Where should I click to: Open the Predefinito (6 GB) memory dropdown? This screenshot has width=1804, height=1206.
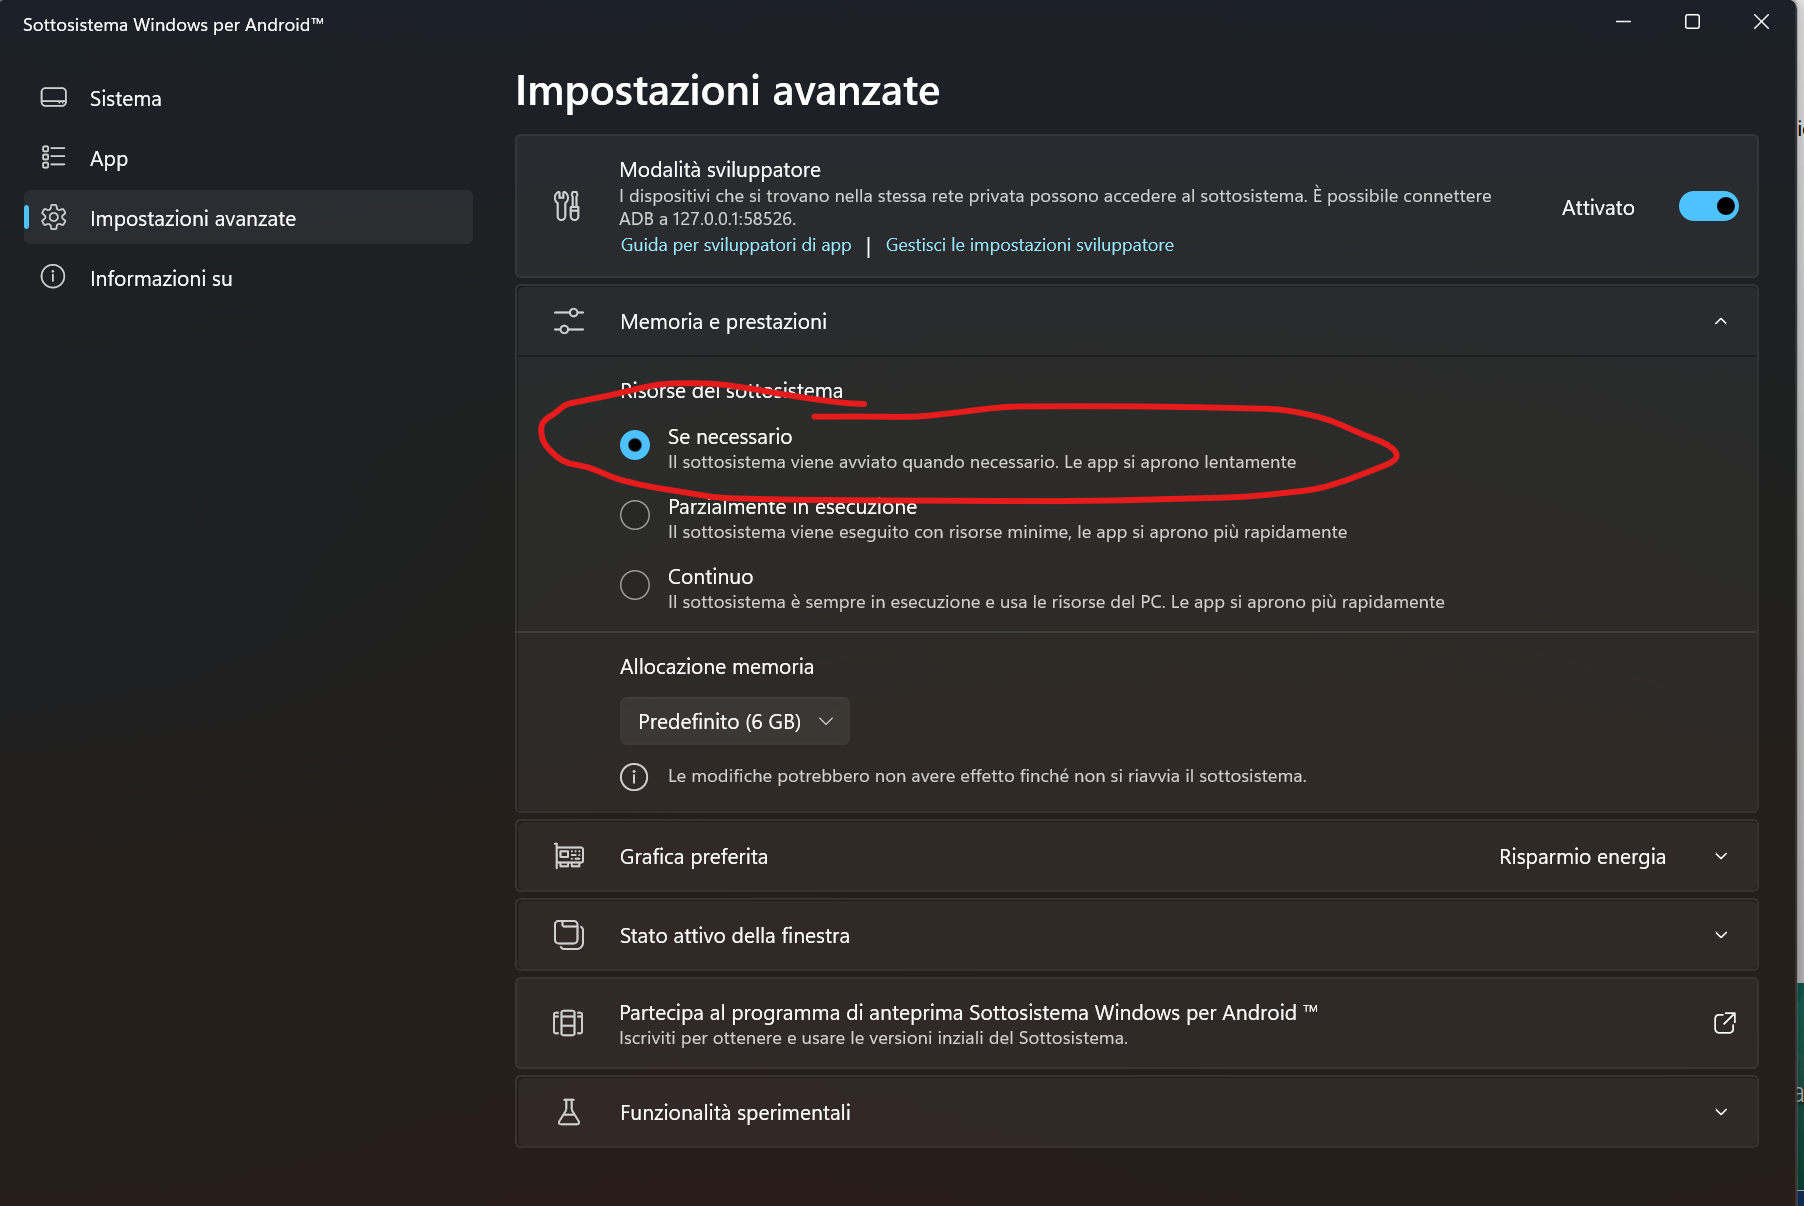[x=735, y=721]
